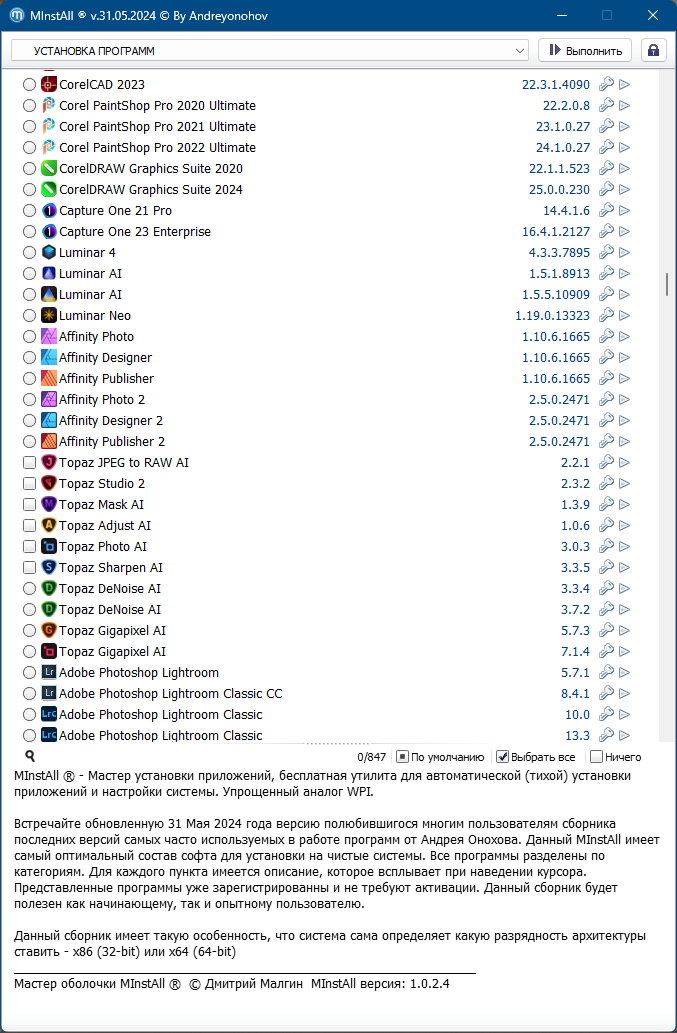
Task: Click the key icon for CorelCAD 2023
Action: [606, 84]
